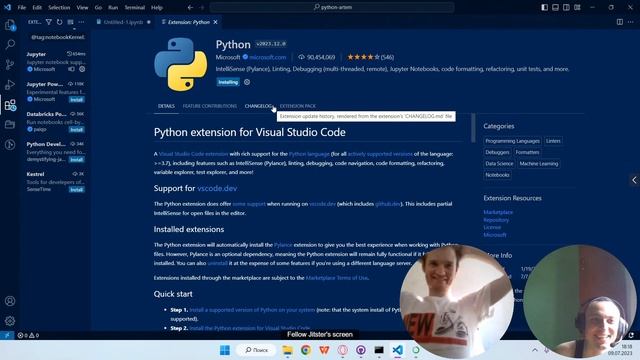
Task: Open the Go menu
Action: tap(98, 7)
